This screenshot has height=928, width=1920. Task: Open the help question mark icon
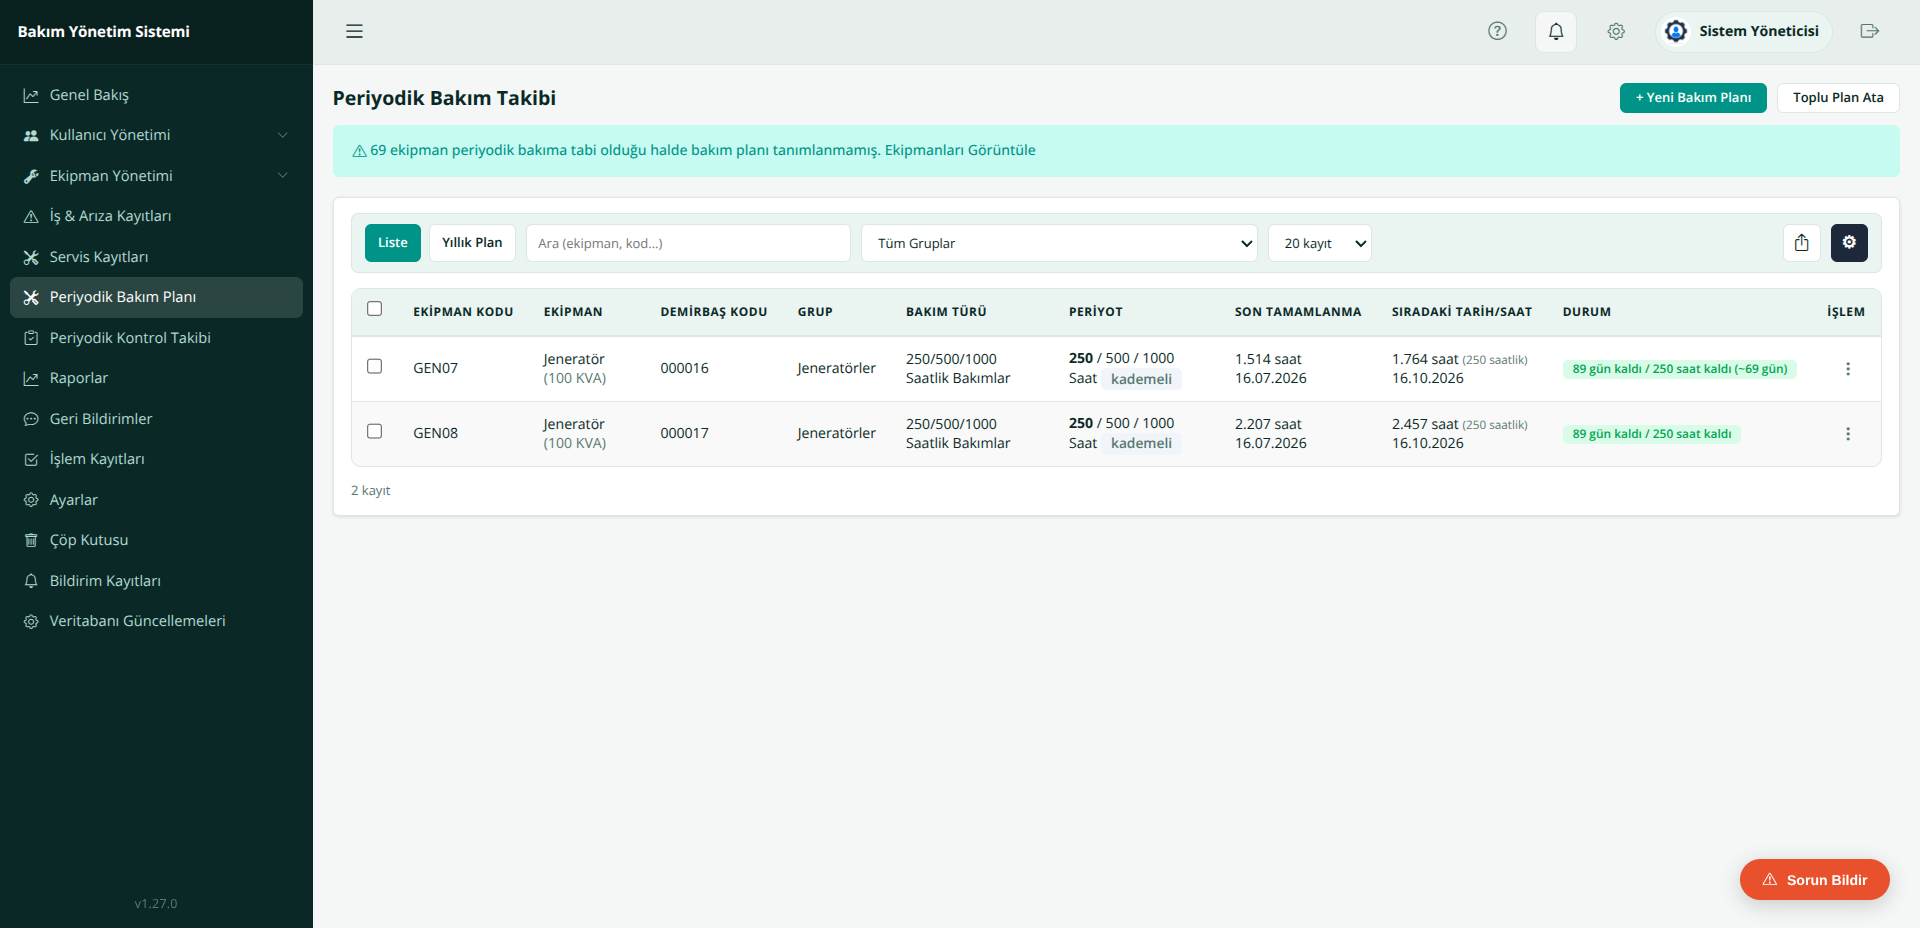coord(1497,31)
